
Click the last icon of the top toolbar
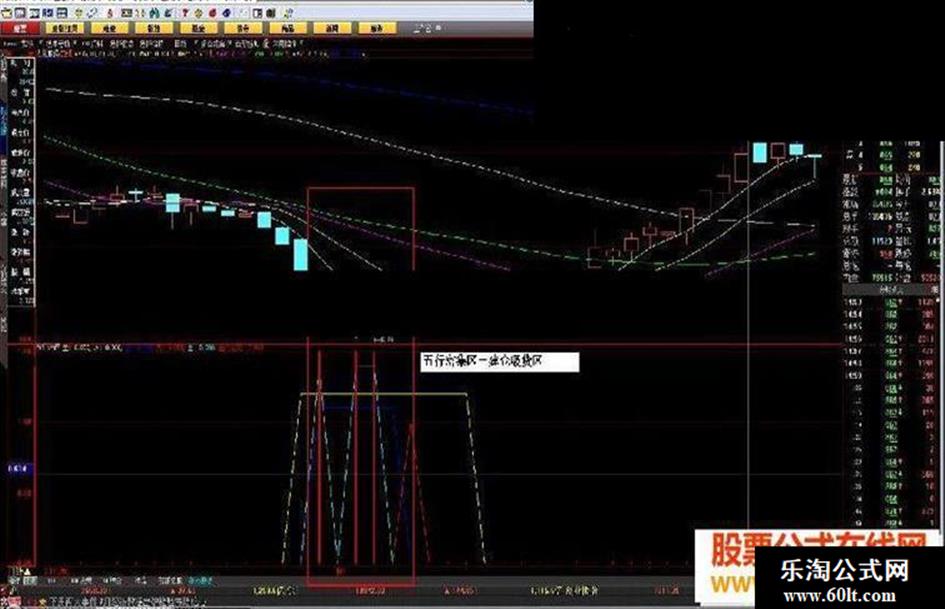(289, 13)
